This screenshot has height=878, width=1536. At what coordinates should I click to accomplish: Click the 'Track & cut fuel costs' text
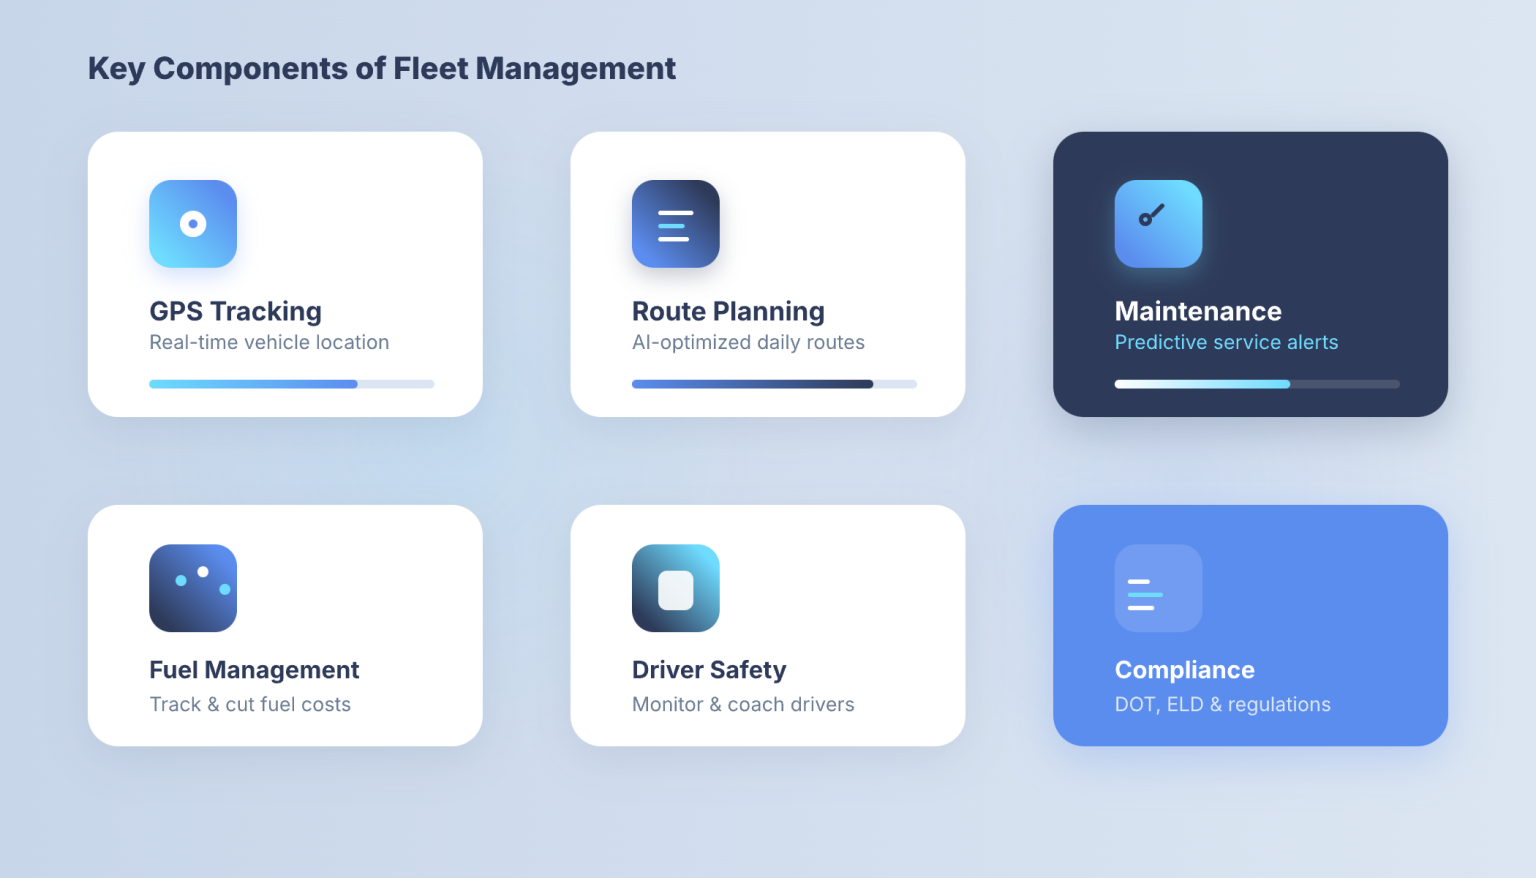[250, 704]
